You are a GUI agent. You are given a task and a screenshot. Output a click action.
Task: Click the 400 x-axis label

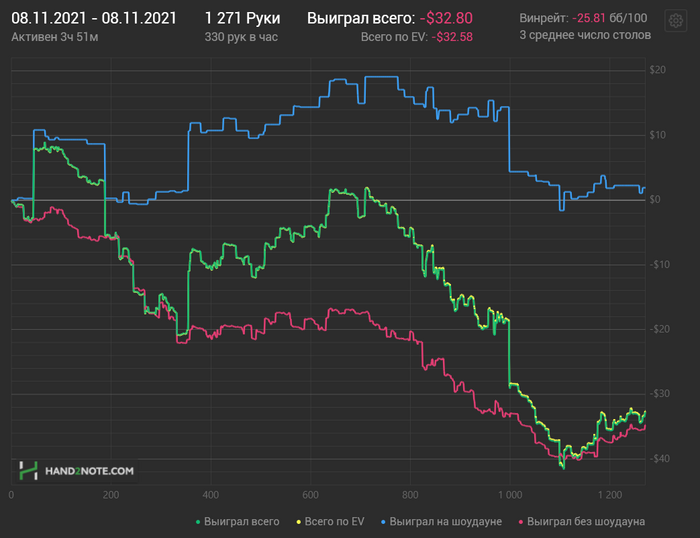coord(211,495)
